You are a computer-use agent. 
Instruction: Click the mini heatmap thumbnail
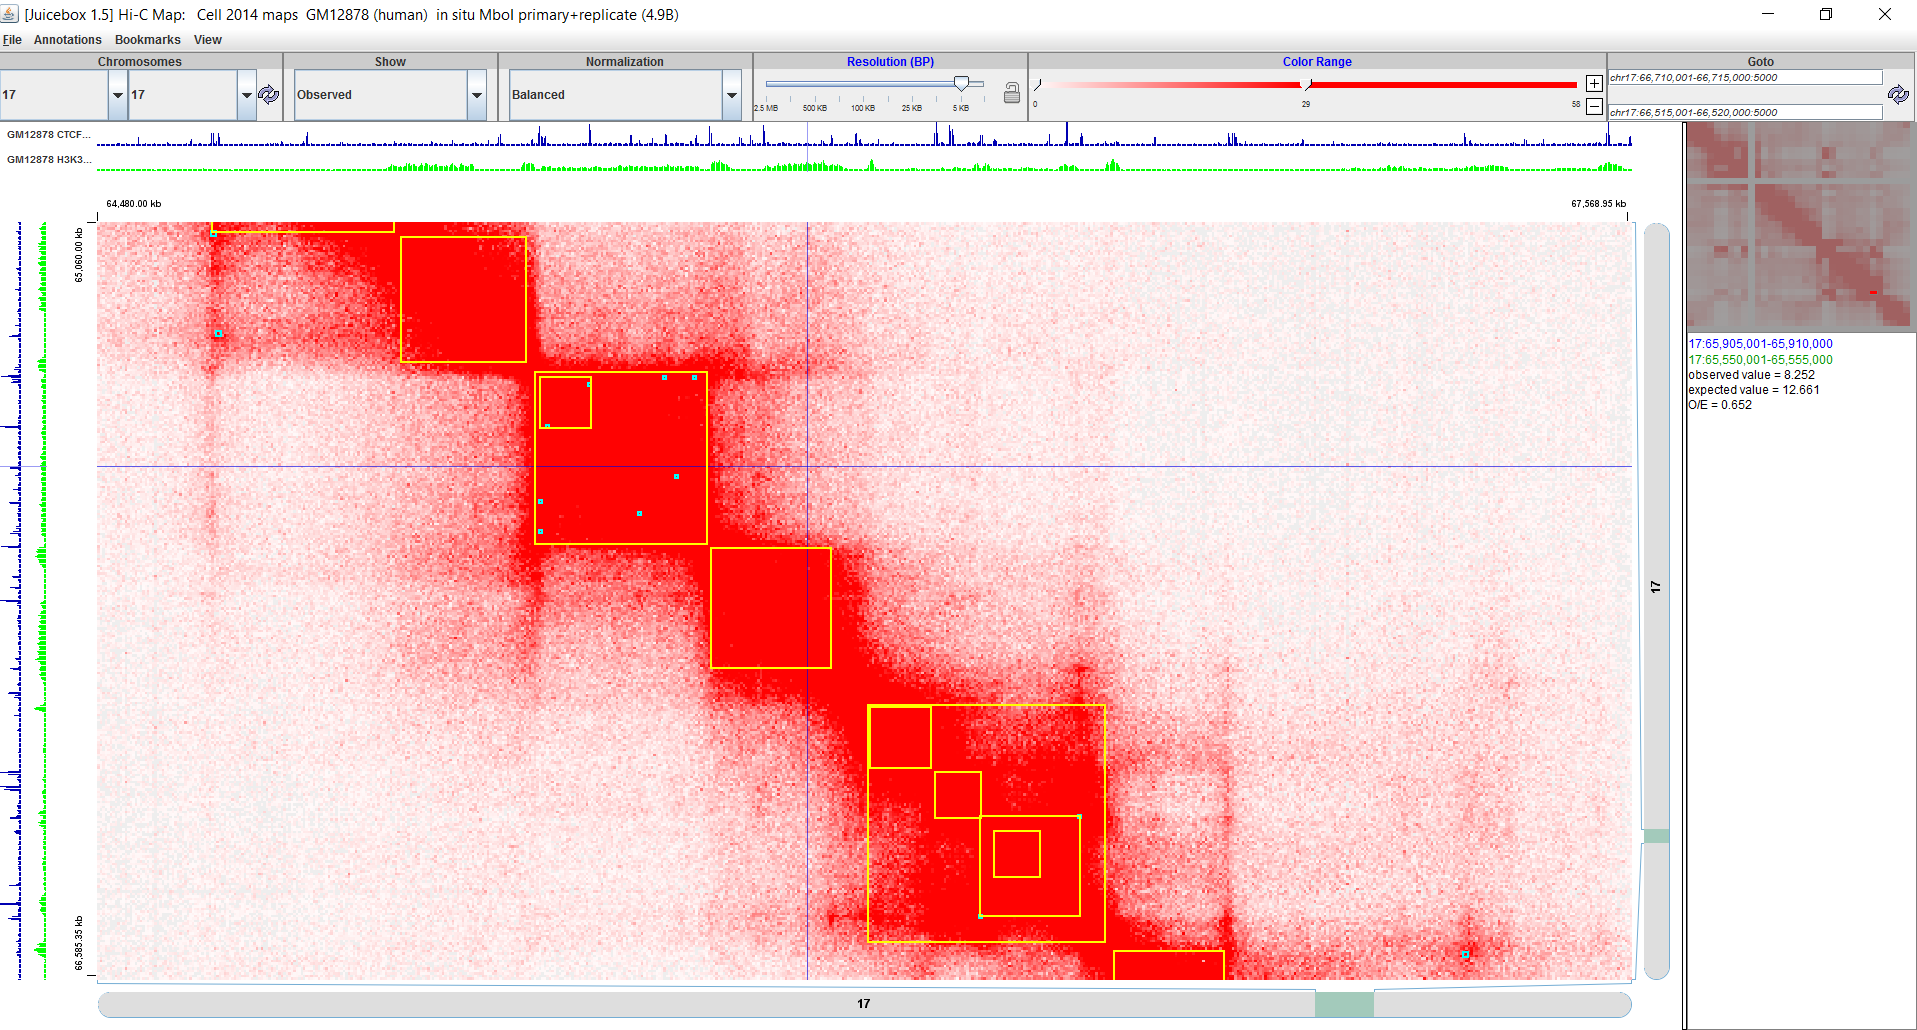point(1800,226)
